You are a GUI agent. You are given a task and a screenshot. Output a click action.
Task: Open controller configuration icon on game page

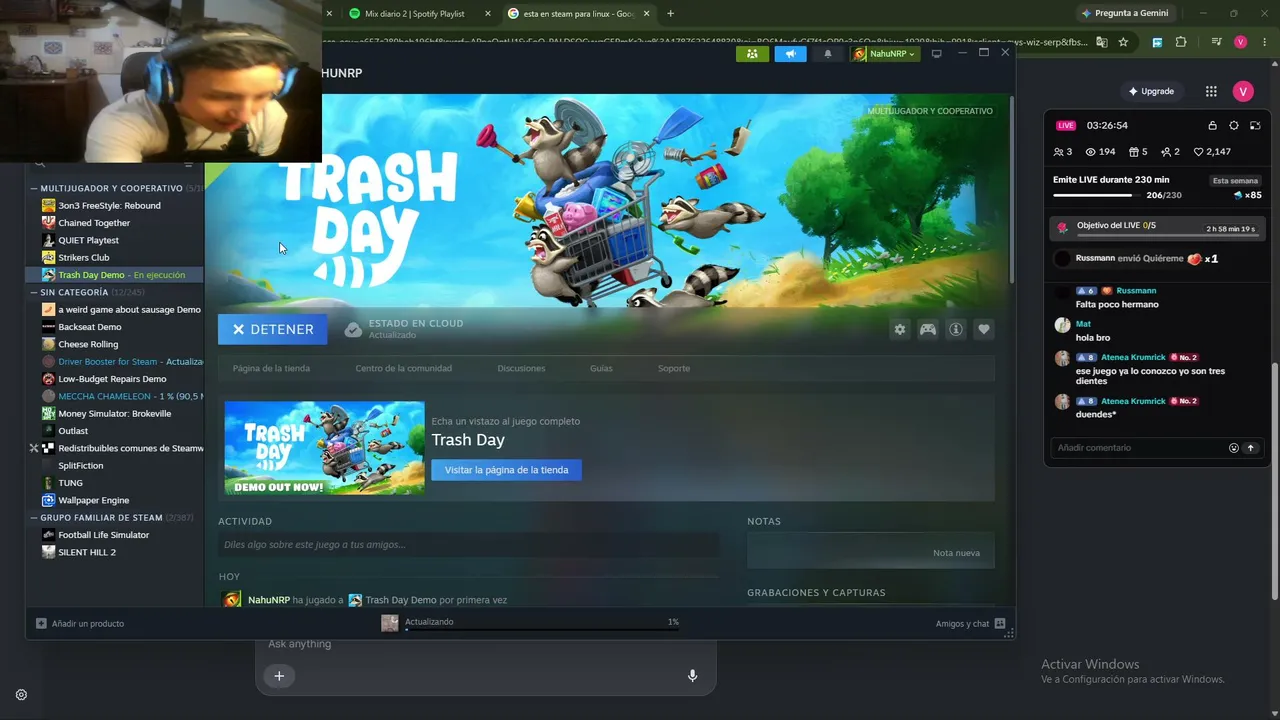tap(928, 329)
